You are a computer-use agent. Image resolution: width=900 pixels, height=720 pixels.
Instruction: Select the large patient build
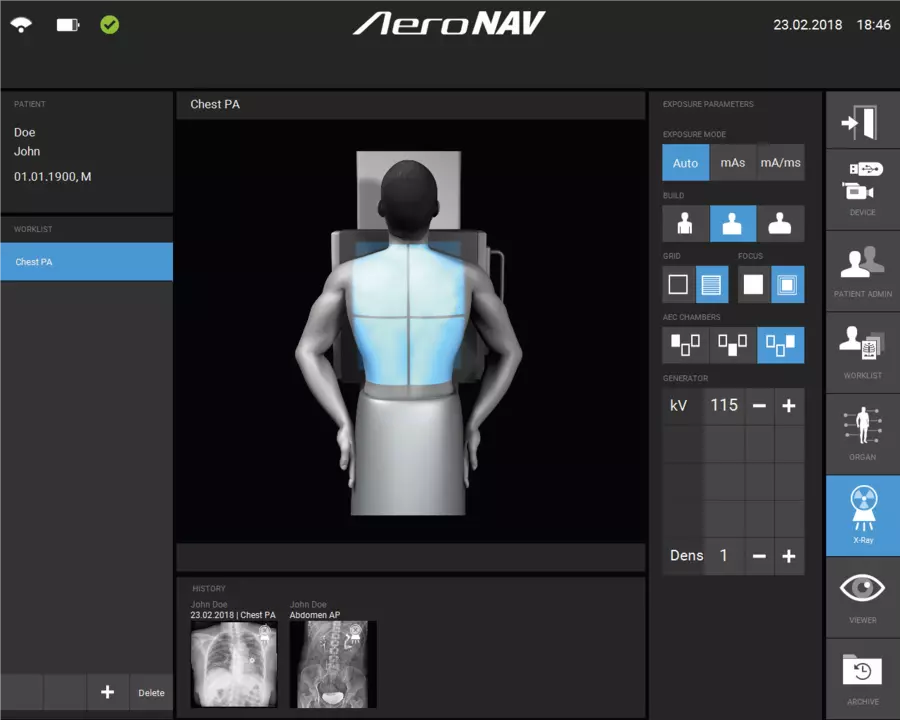(x=781, y=223)
